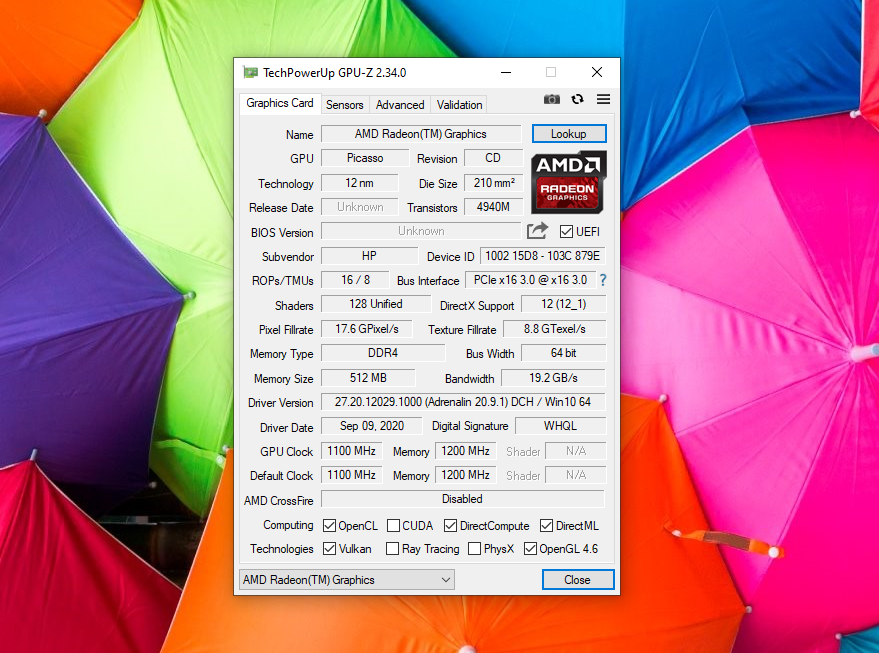Click the Bus Interface question mark
Viewport: 879px width, 653px height.
pos(603,280)
